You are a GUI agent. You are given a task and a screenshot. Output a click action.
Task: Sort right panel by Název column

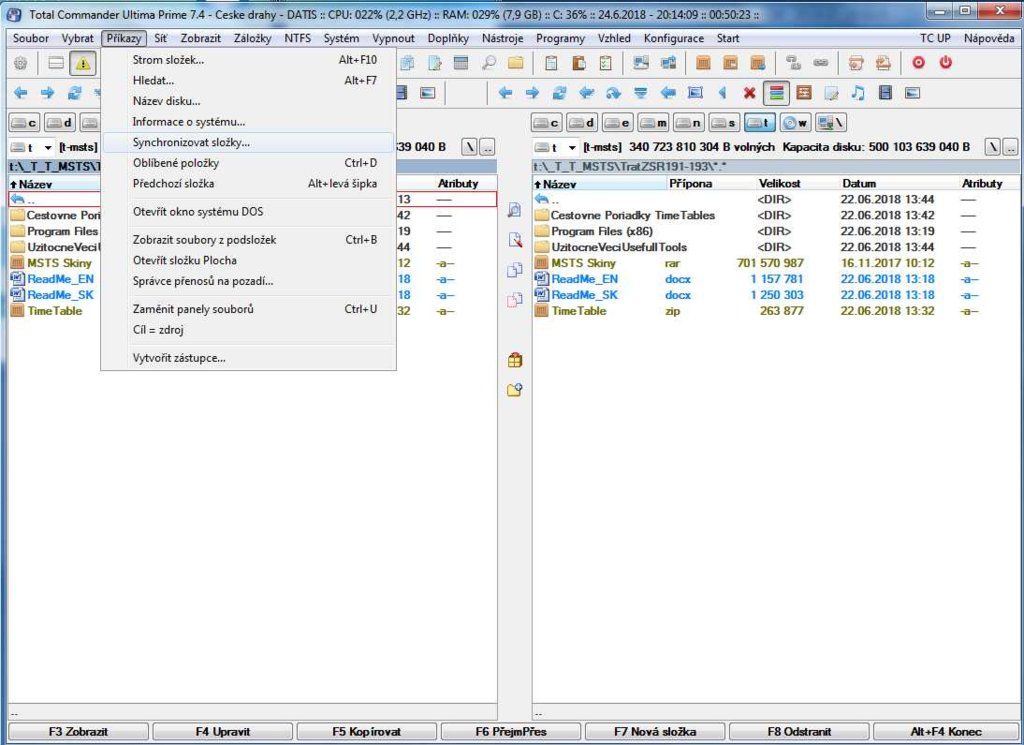pyautogui.click(x=600, y=183)
